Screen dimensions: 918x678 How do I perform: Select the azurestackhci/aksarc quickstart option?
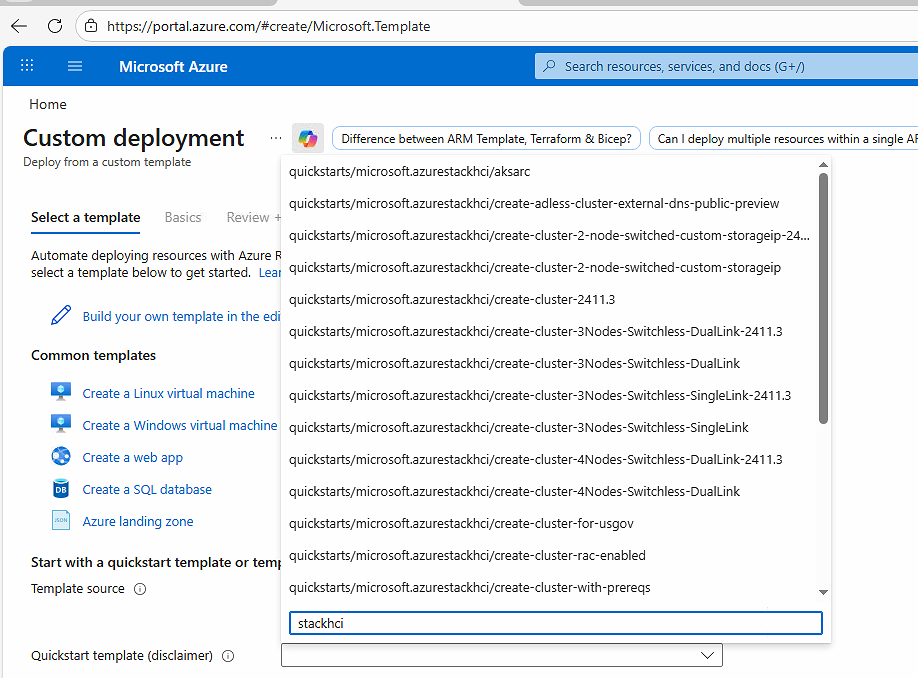pyautogui.click(x=410, y=171)
